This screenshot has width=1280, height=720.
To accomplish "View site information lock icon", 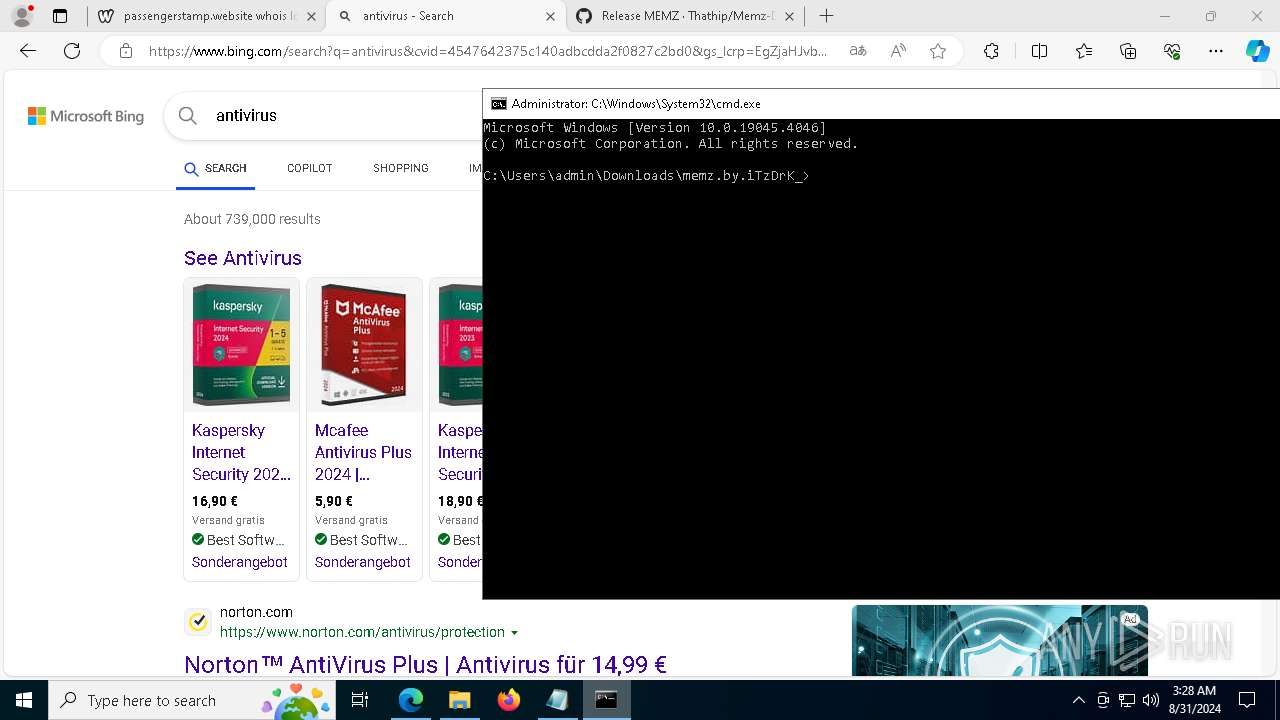I will tap(125, 52).
